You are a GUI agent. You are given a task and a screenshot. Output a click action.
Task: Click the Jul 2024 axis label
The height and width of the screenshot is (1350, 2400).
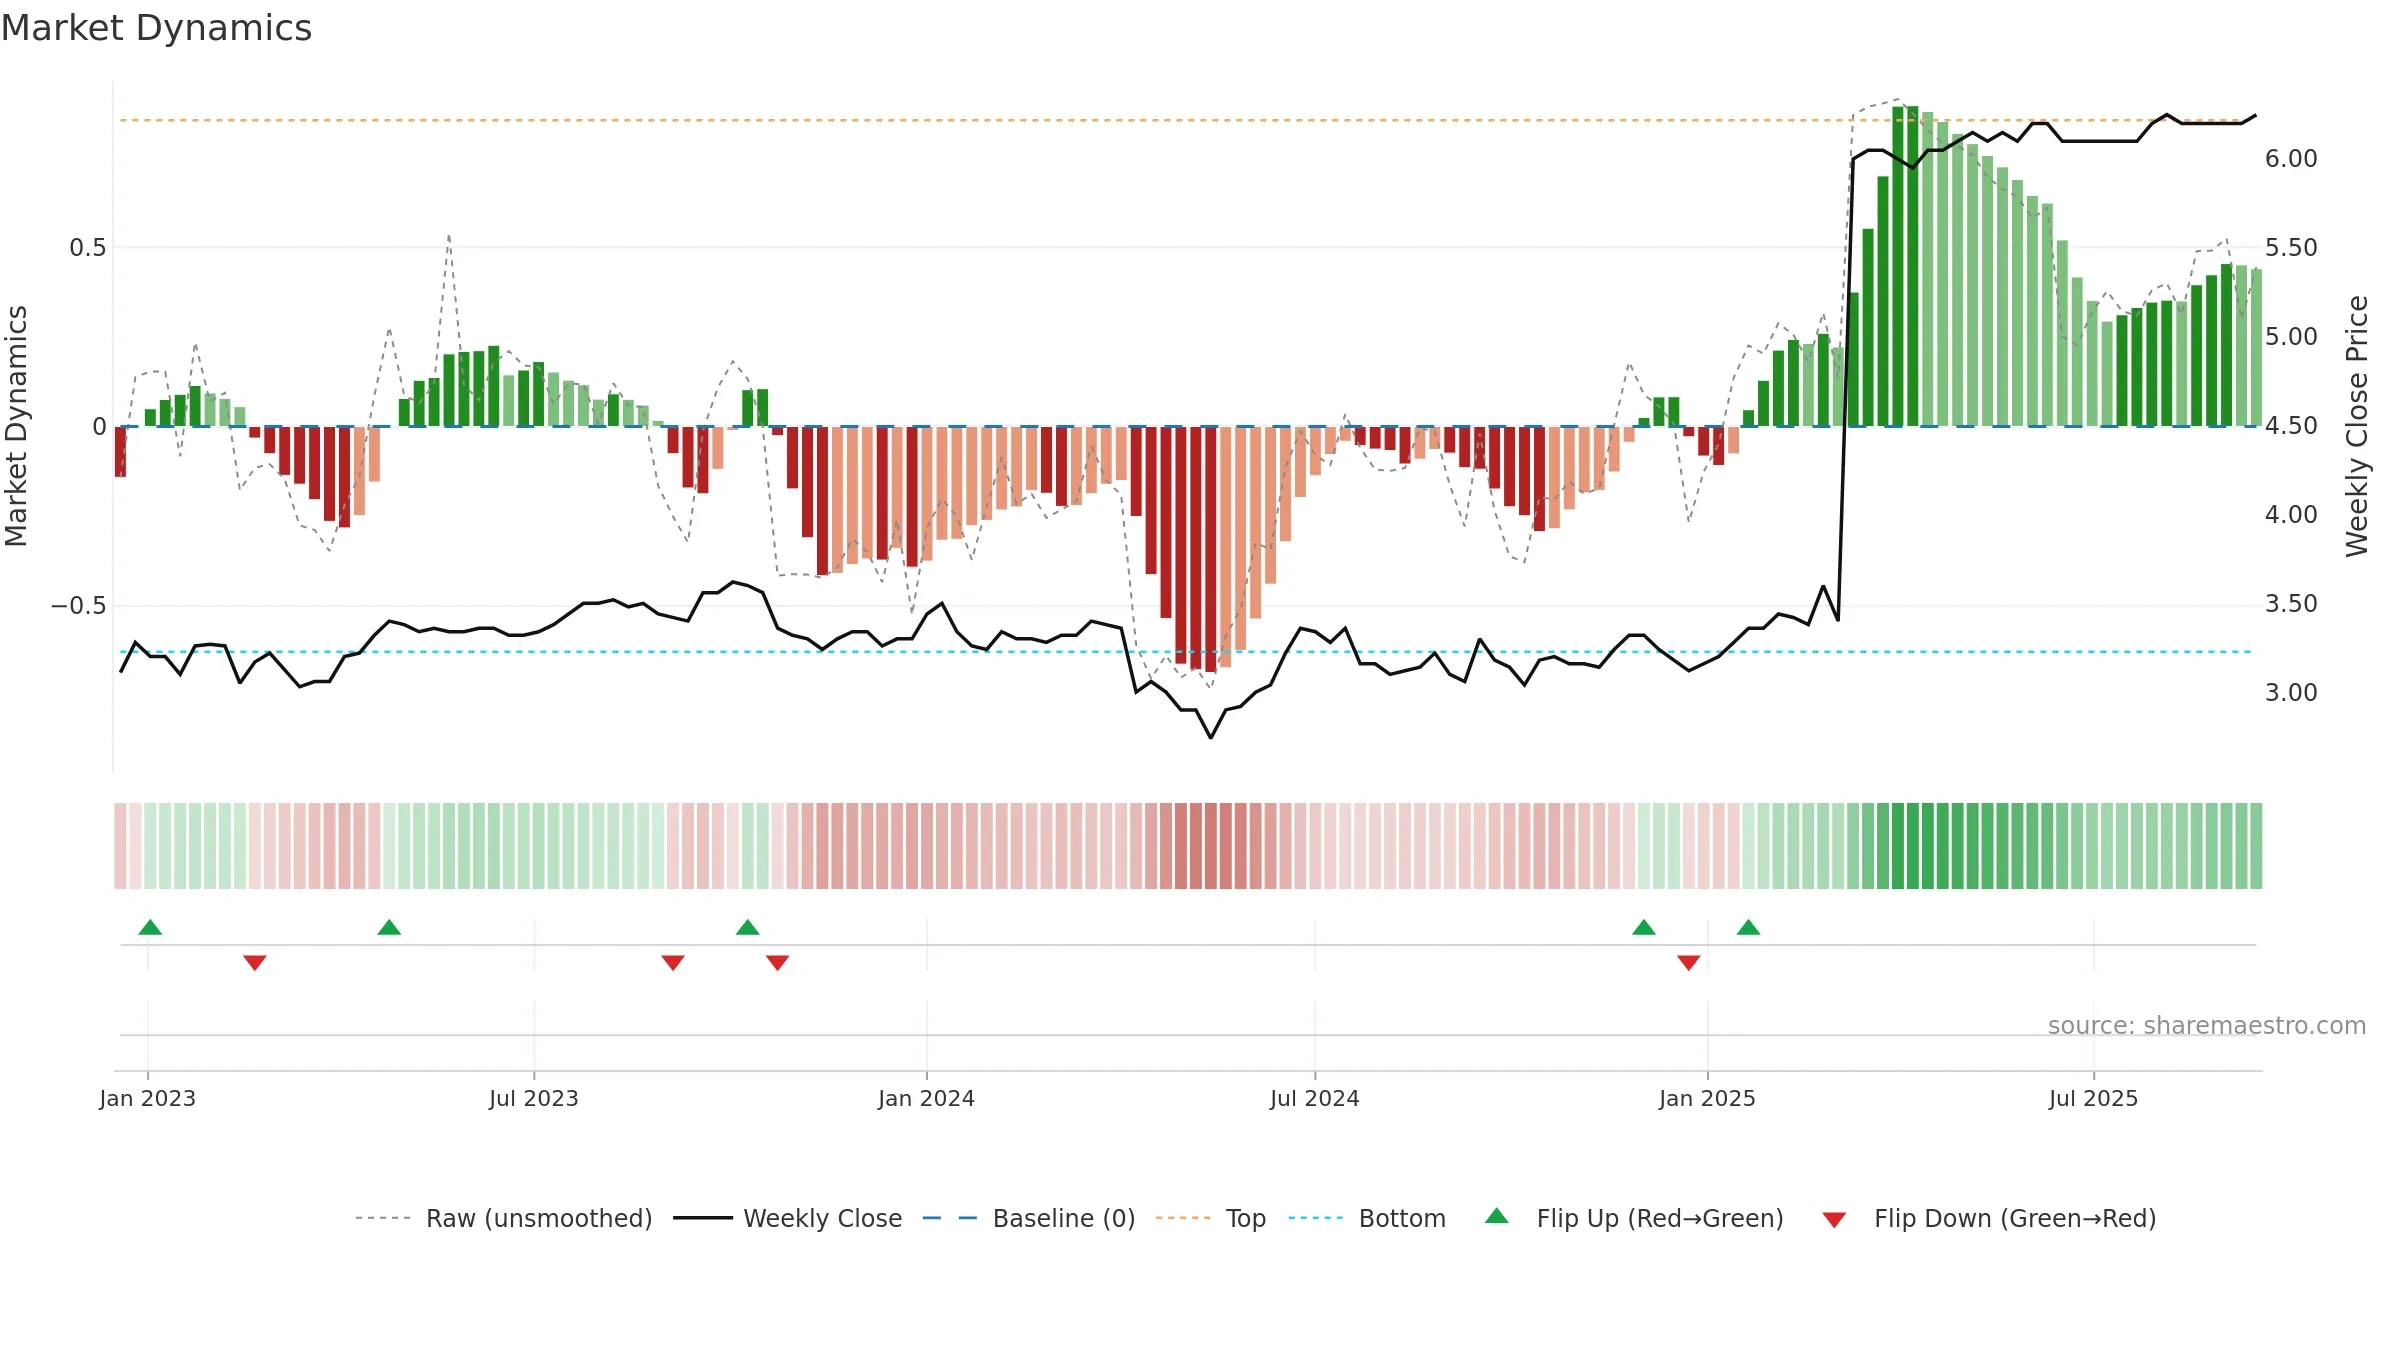1315,1098
